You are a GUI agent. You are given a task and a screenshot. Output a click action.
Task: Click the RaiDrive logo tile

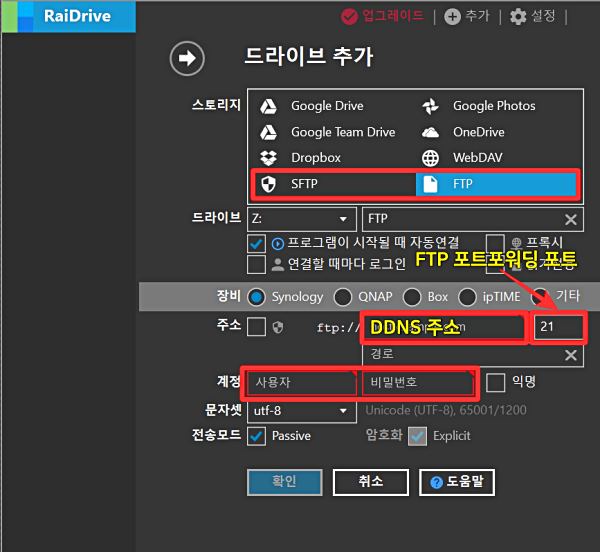pyautogui.click(x=69, y=16)
